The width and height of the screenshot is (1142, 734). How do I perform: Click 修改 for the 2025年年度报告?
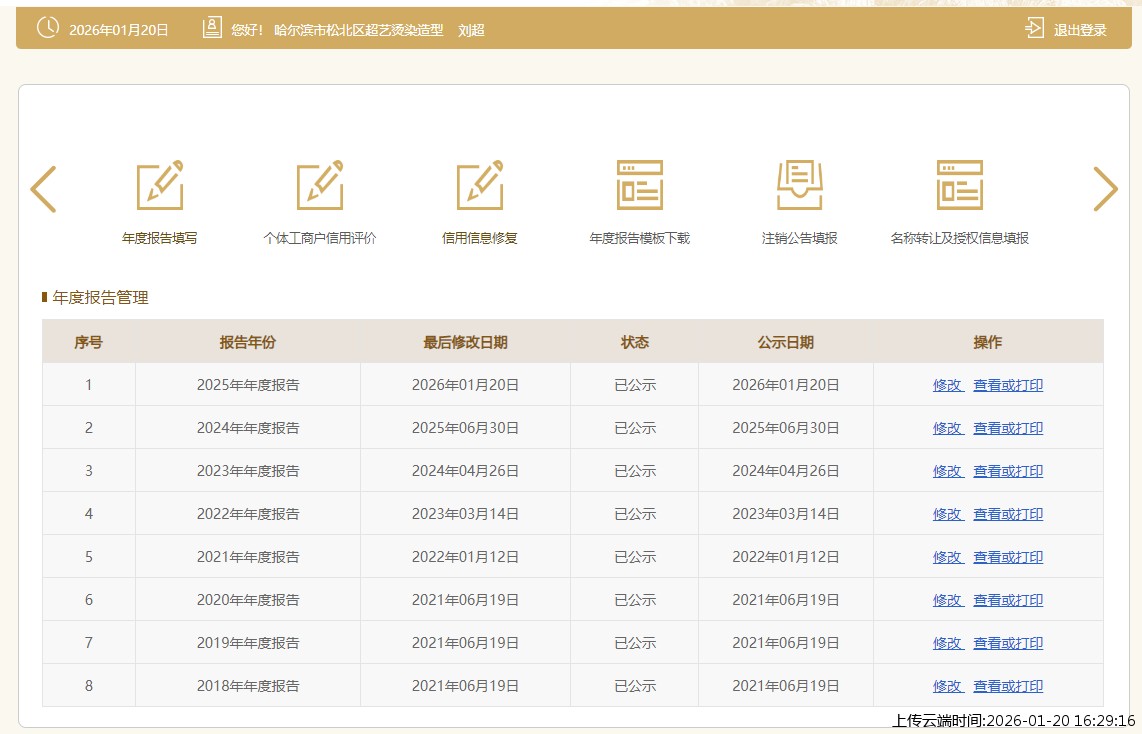[x=947, y=385]
